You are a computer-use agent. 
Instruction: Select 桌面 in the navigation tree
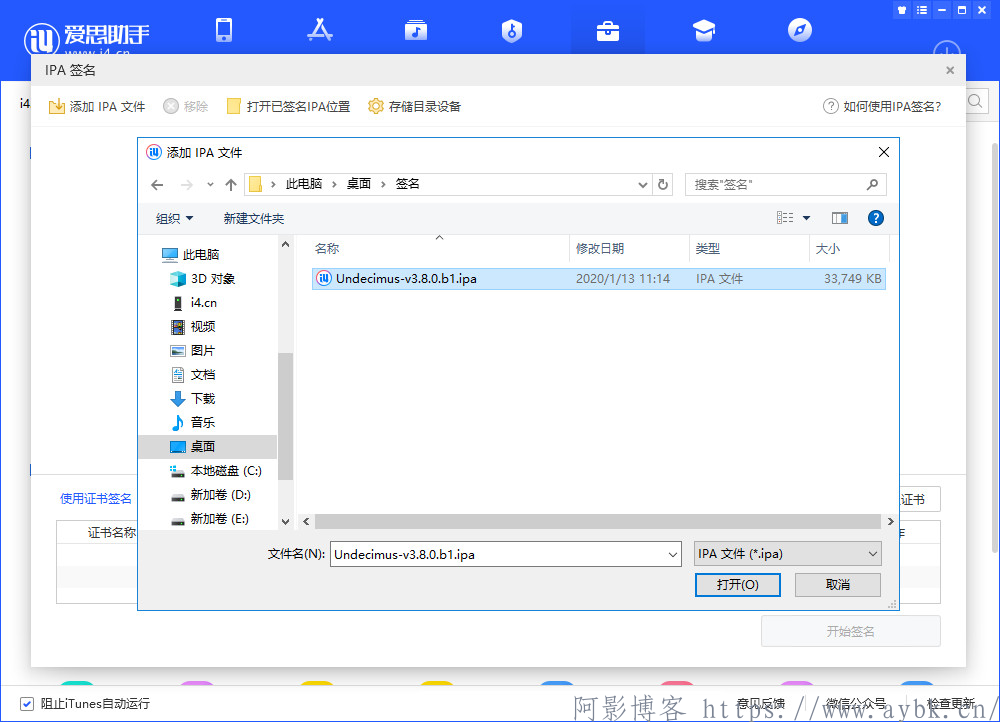[x=207, y=446]
